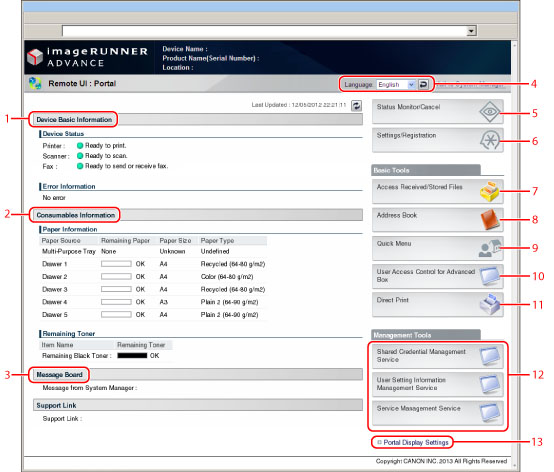Click the apply language switch icon

pos(423,84)
